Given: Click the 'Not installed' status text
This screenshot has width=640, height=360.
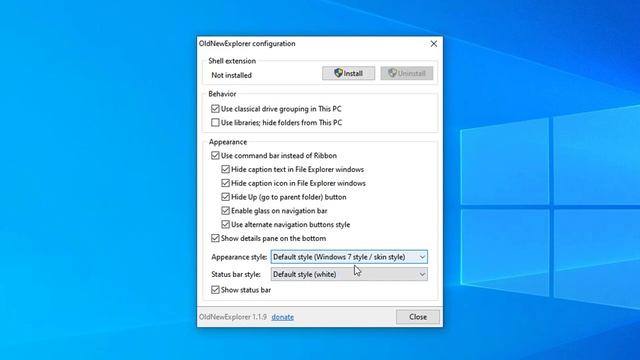Looking at the screenshot, I should tap(231, 75).
